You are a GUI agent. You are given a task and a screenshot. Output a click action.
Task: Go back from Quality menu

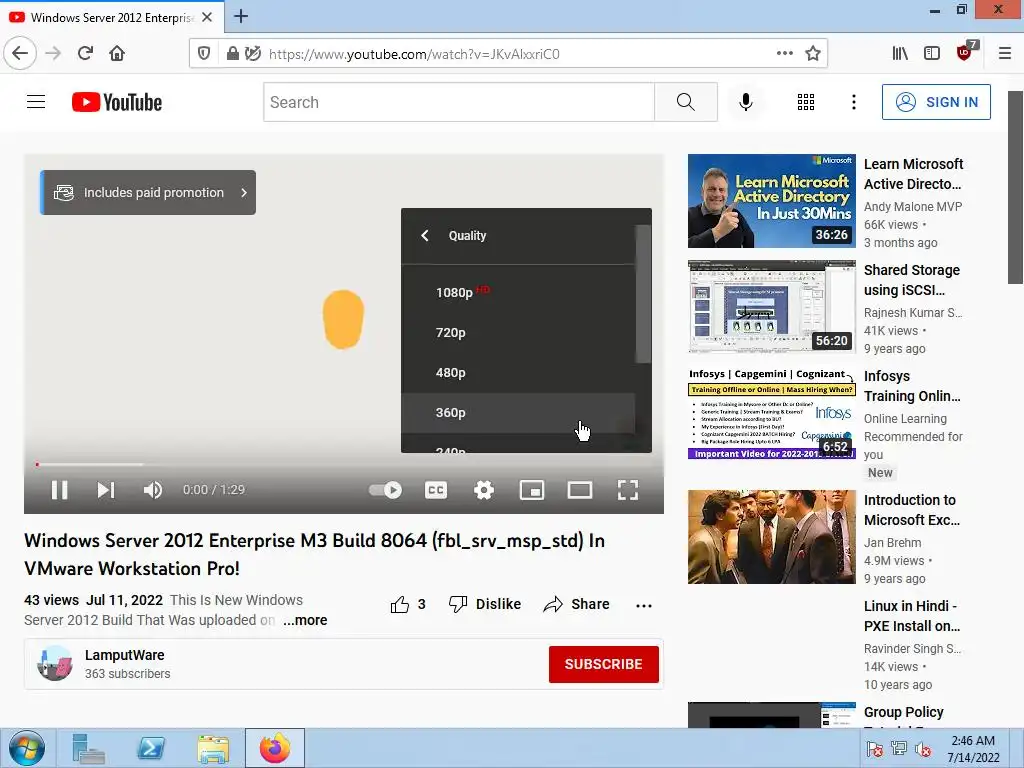click(424, 235)
